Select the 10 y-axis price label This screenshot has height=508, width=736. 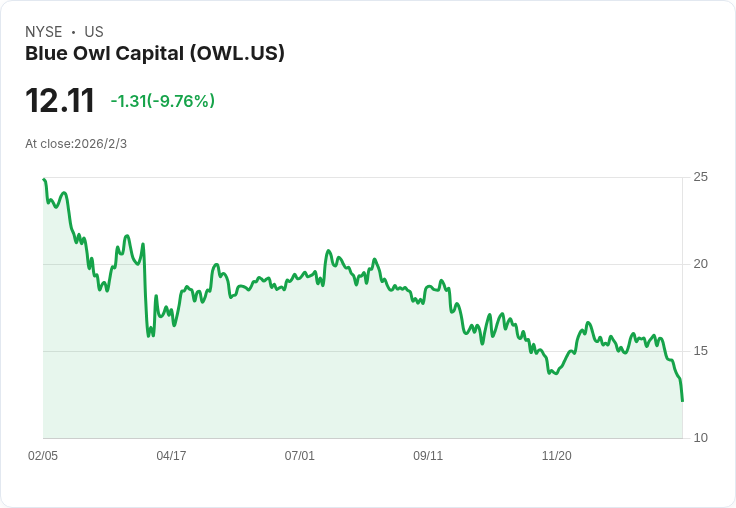tap(700, 438)
